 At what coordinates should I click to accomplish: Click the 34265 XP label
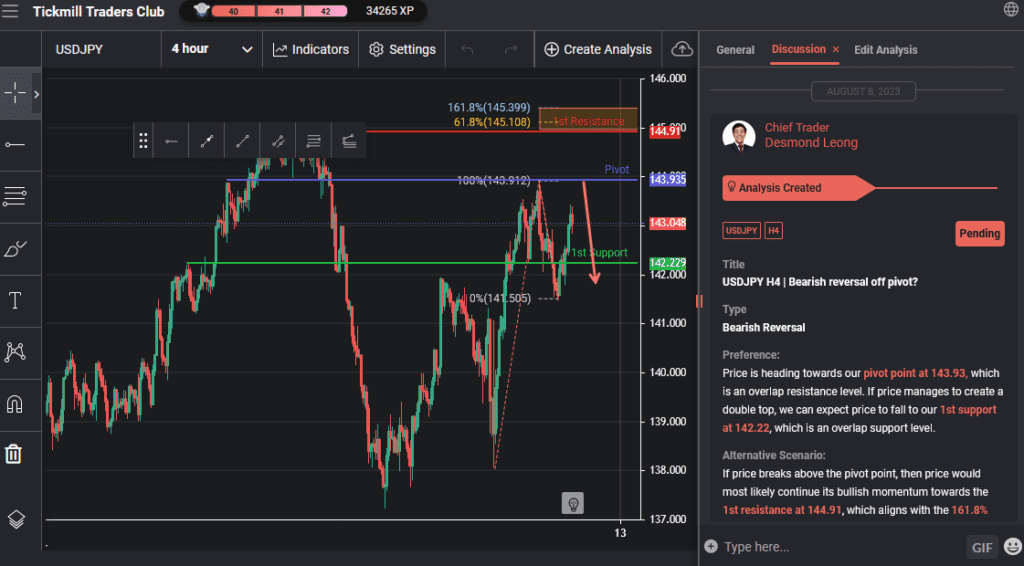pyautogui.click(x=390, y=11)
